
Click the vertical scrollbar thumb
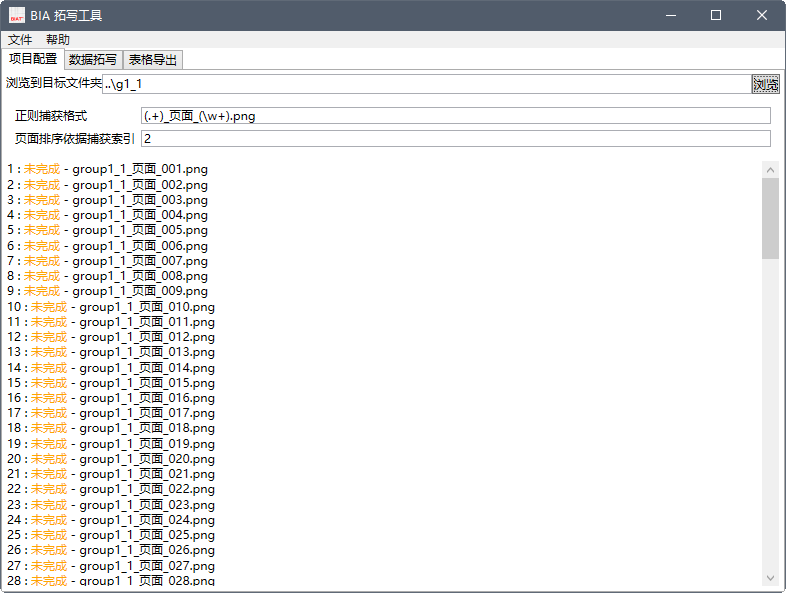point(770,219)
